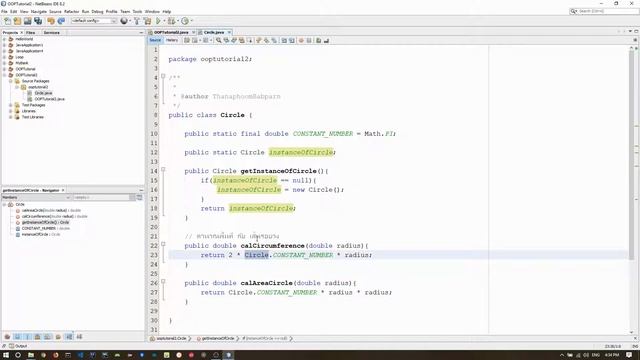640x360 pixels.
Task: Click the New File toolbar icon
Action: (7, 21)
